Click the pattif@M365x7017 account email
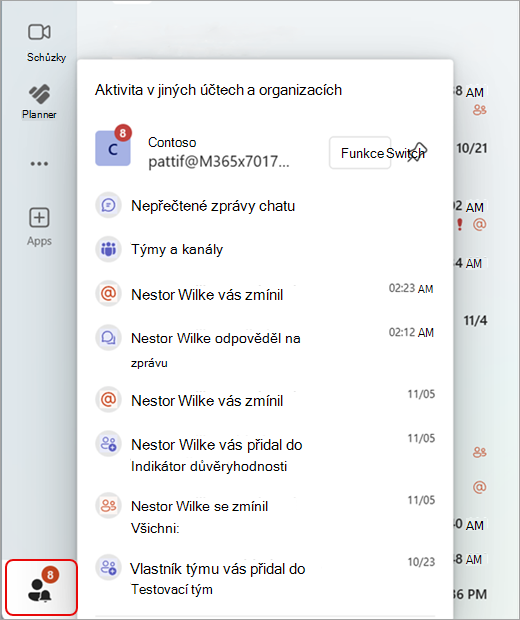This screenshot has width=520, height=620. click(219, 162)
